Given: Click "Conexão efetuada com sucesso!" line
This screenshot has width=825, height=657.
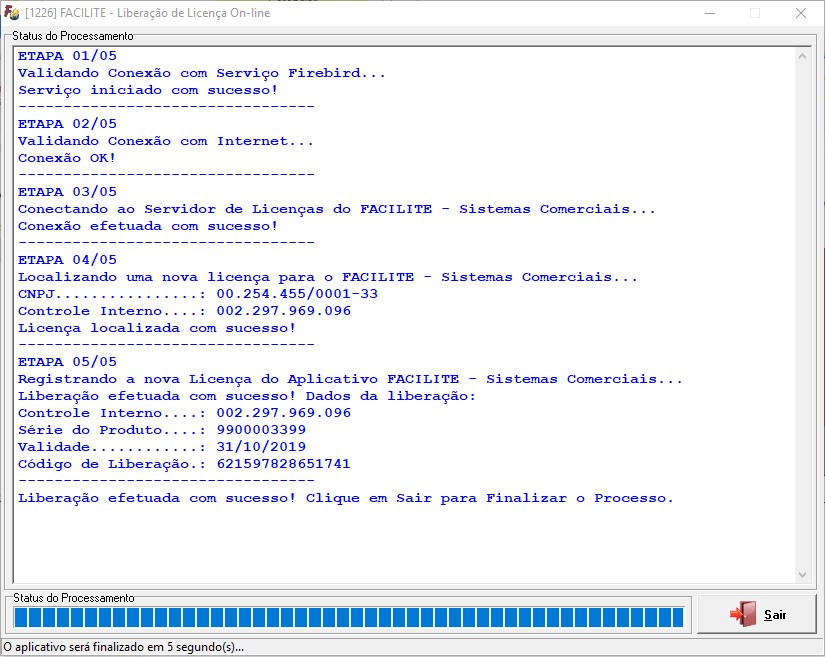Looking at the screenshot, I should coord(148,226).
